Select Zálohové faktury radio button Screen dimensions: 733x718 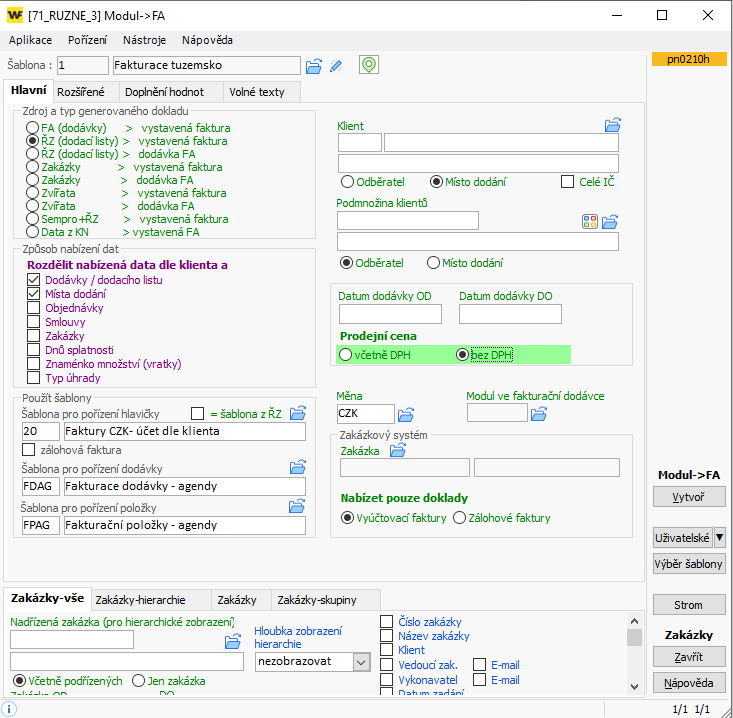tap(460, 517)
